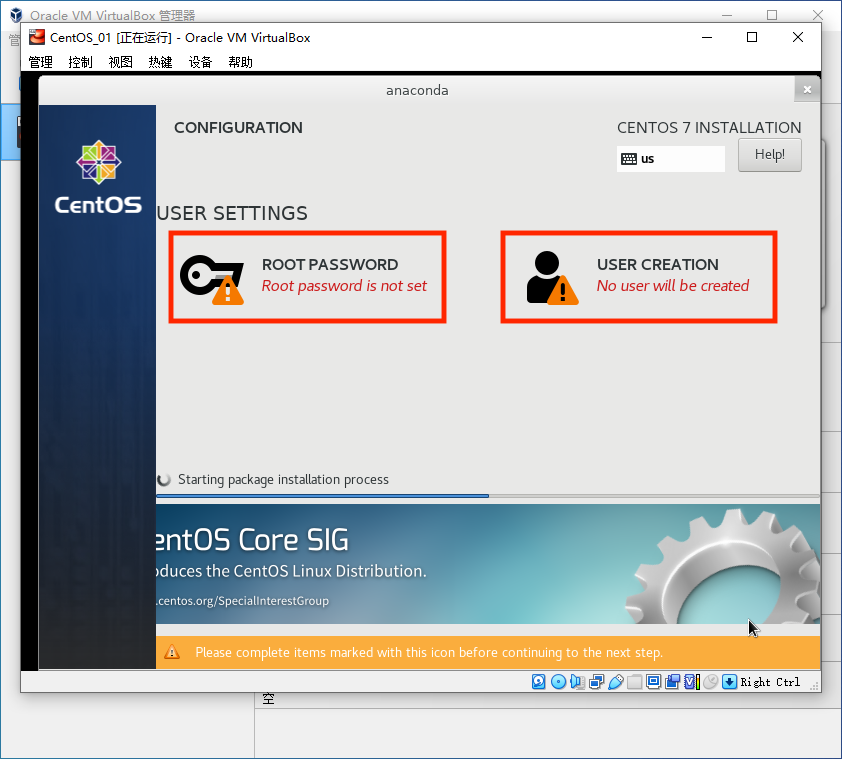Screen dimensions: 842x759
Task: Click the warning triangle in orange bar
Action: (172, 652)
